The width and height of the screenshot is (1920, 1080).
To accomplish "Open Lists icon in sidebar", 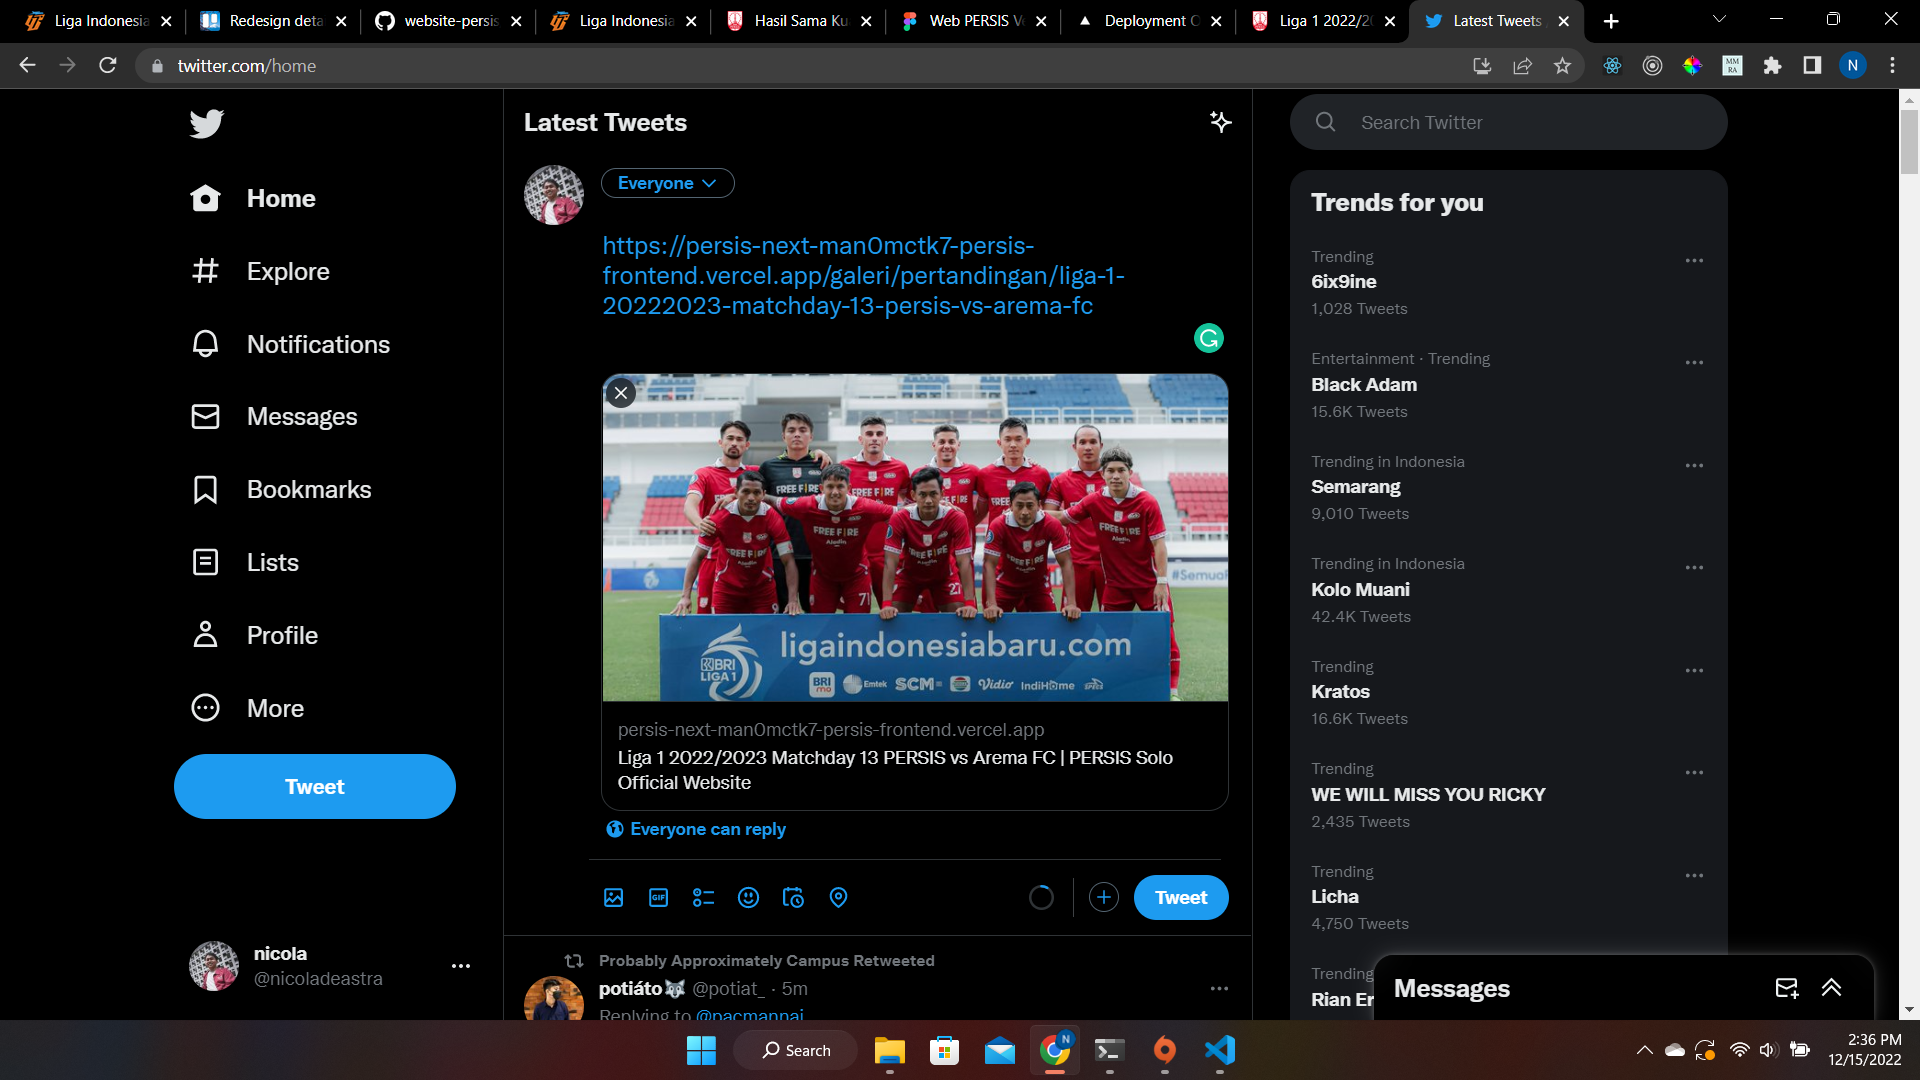I will pyautogui.click(x=205, y=562).
